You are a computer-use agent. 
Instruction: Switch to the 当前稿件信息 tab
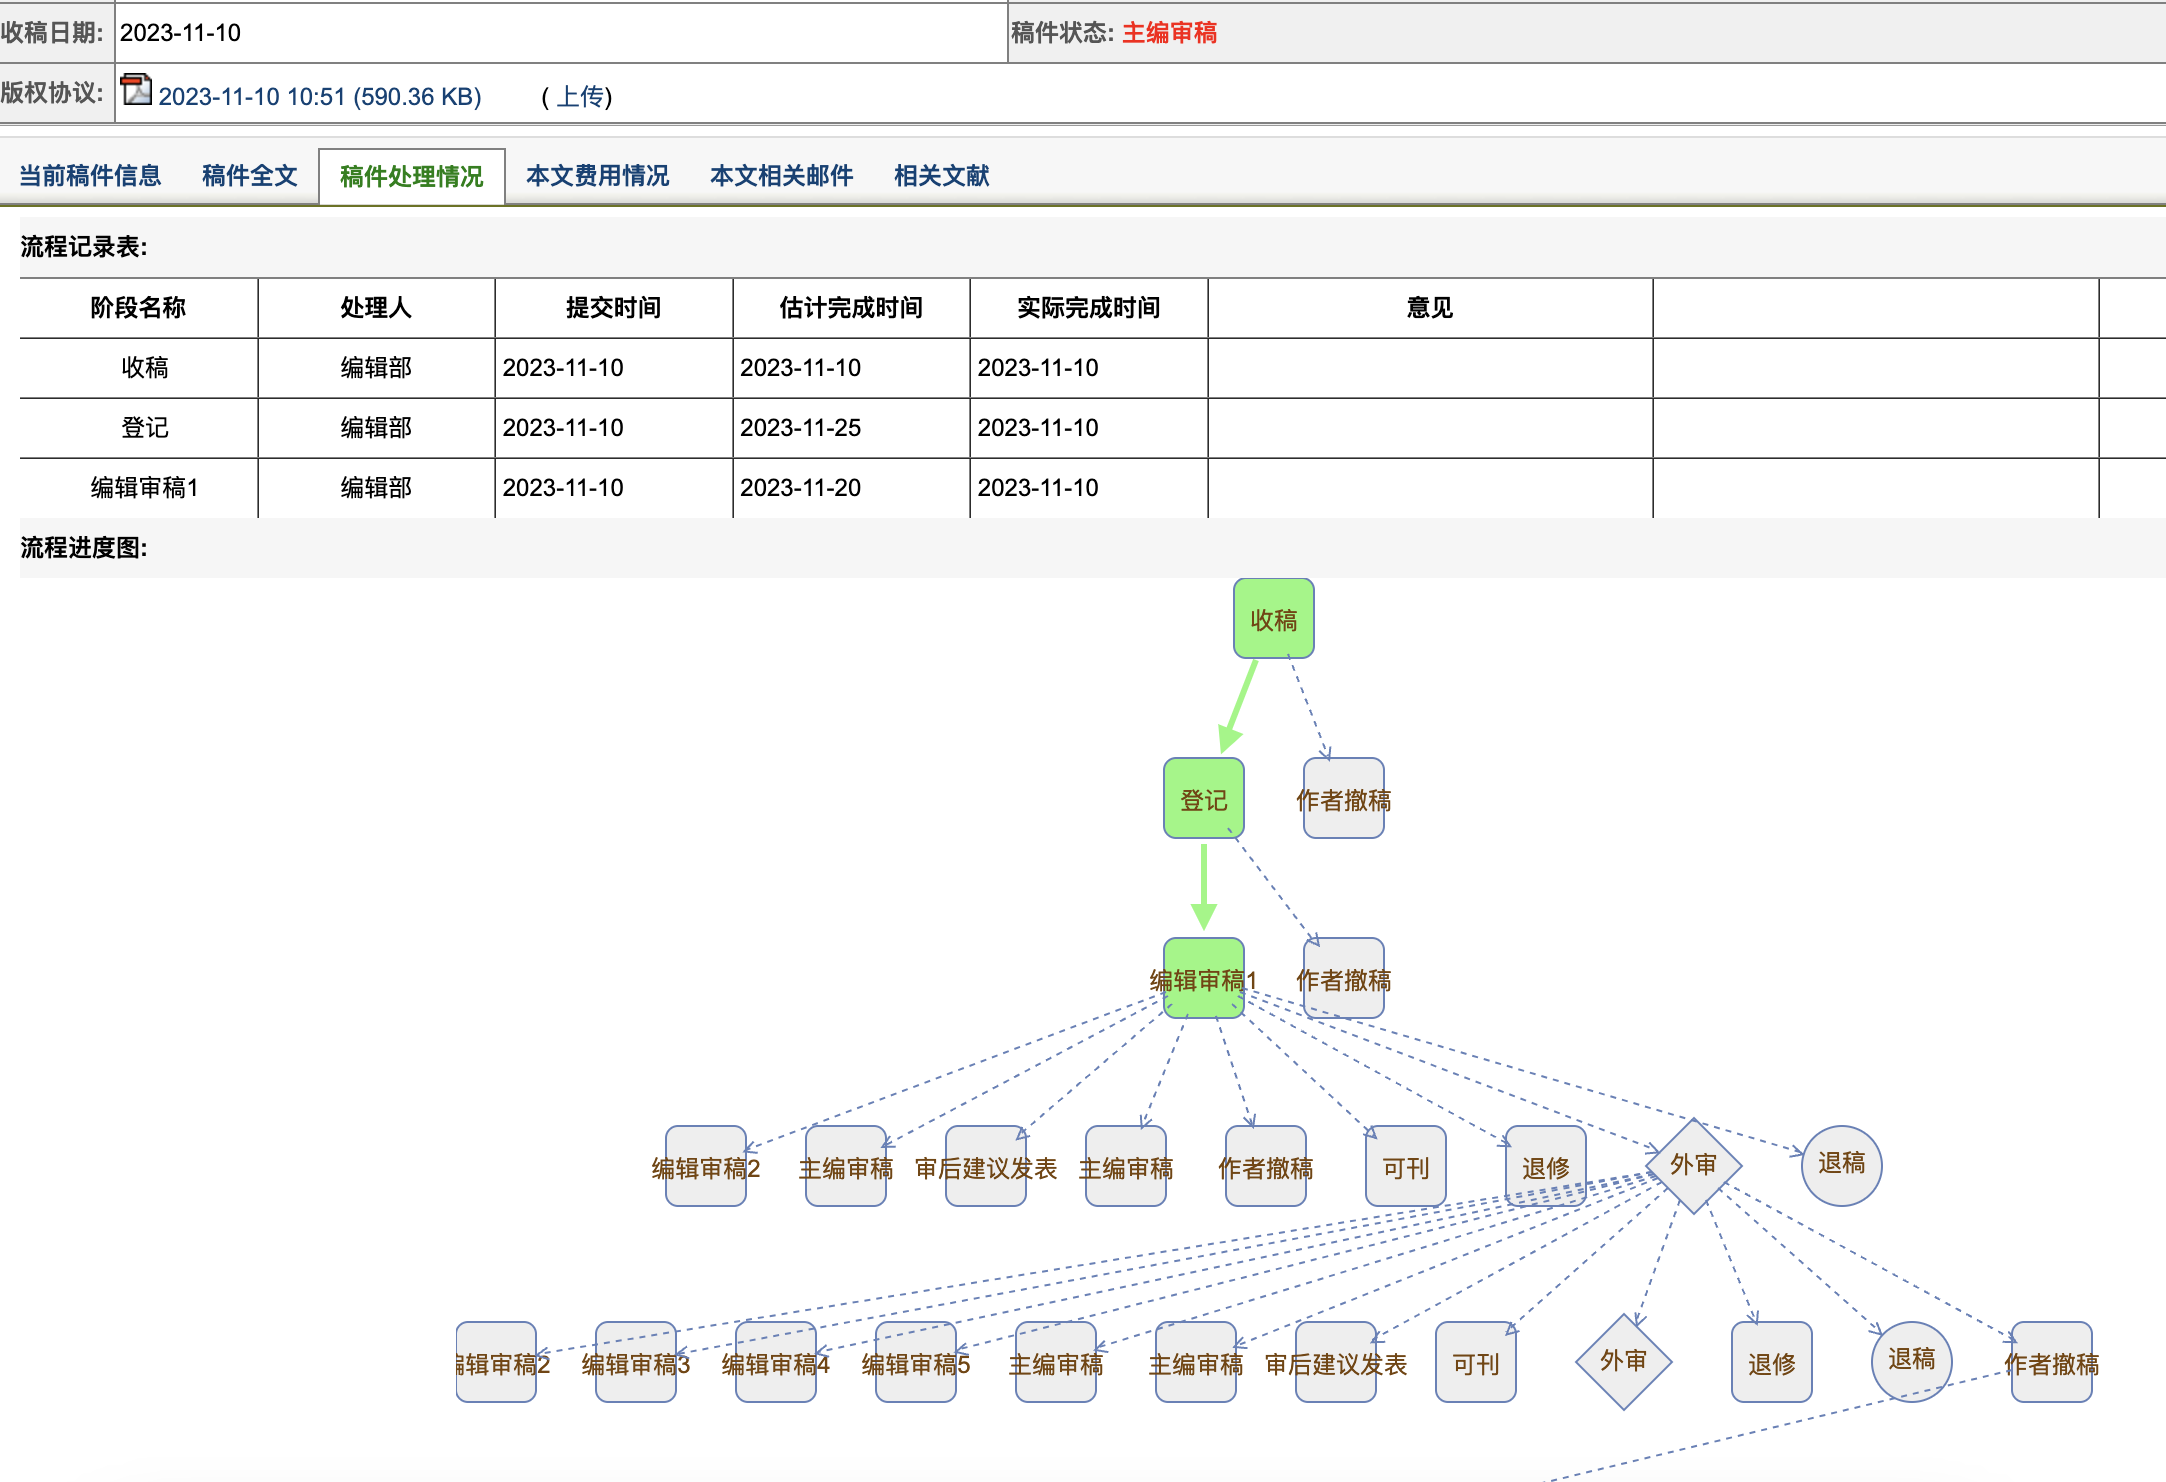(90, 176)
